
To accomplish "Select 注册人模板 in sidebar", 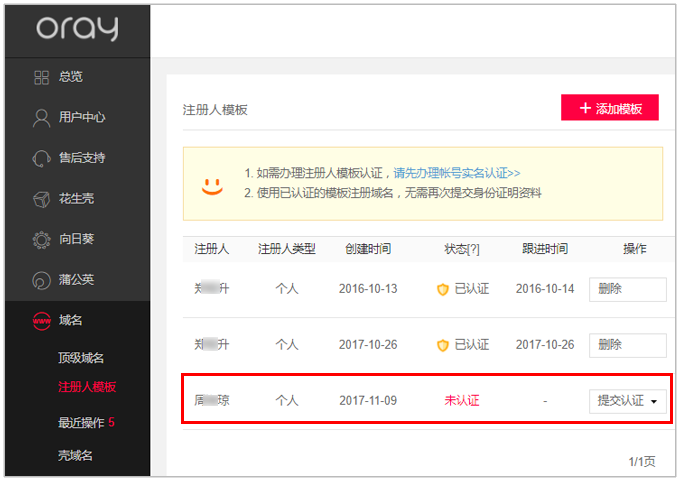I will coord(87,386).
